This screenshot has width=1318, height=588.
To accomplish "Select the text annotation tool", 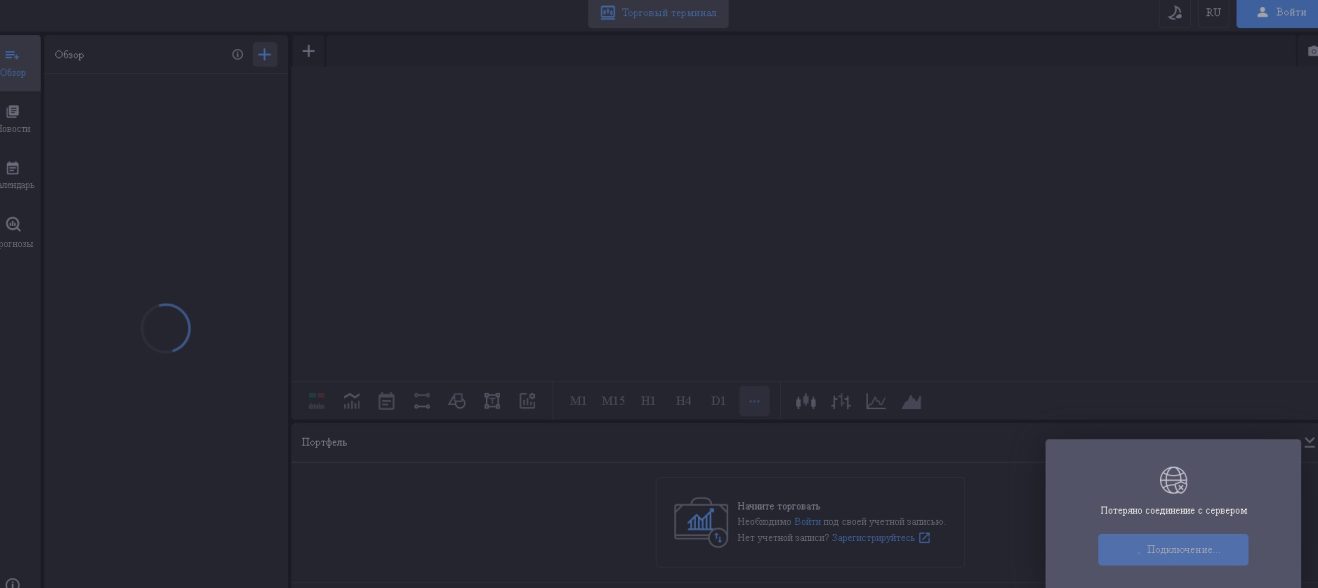I will click(x=492, y=401).
